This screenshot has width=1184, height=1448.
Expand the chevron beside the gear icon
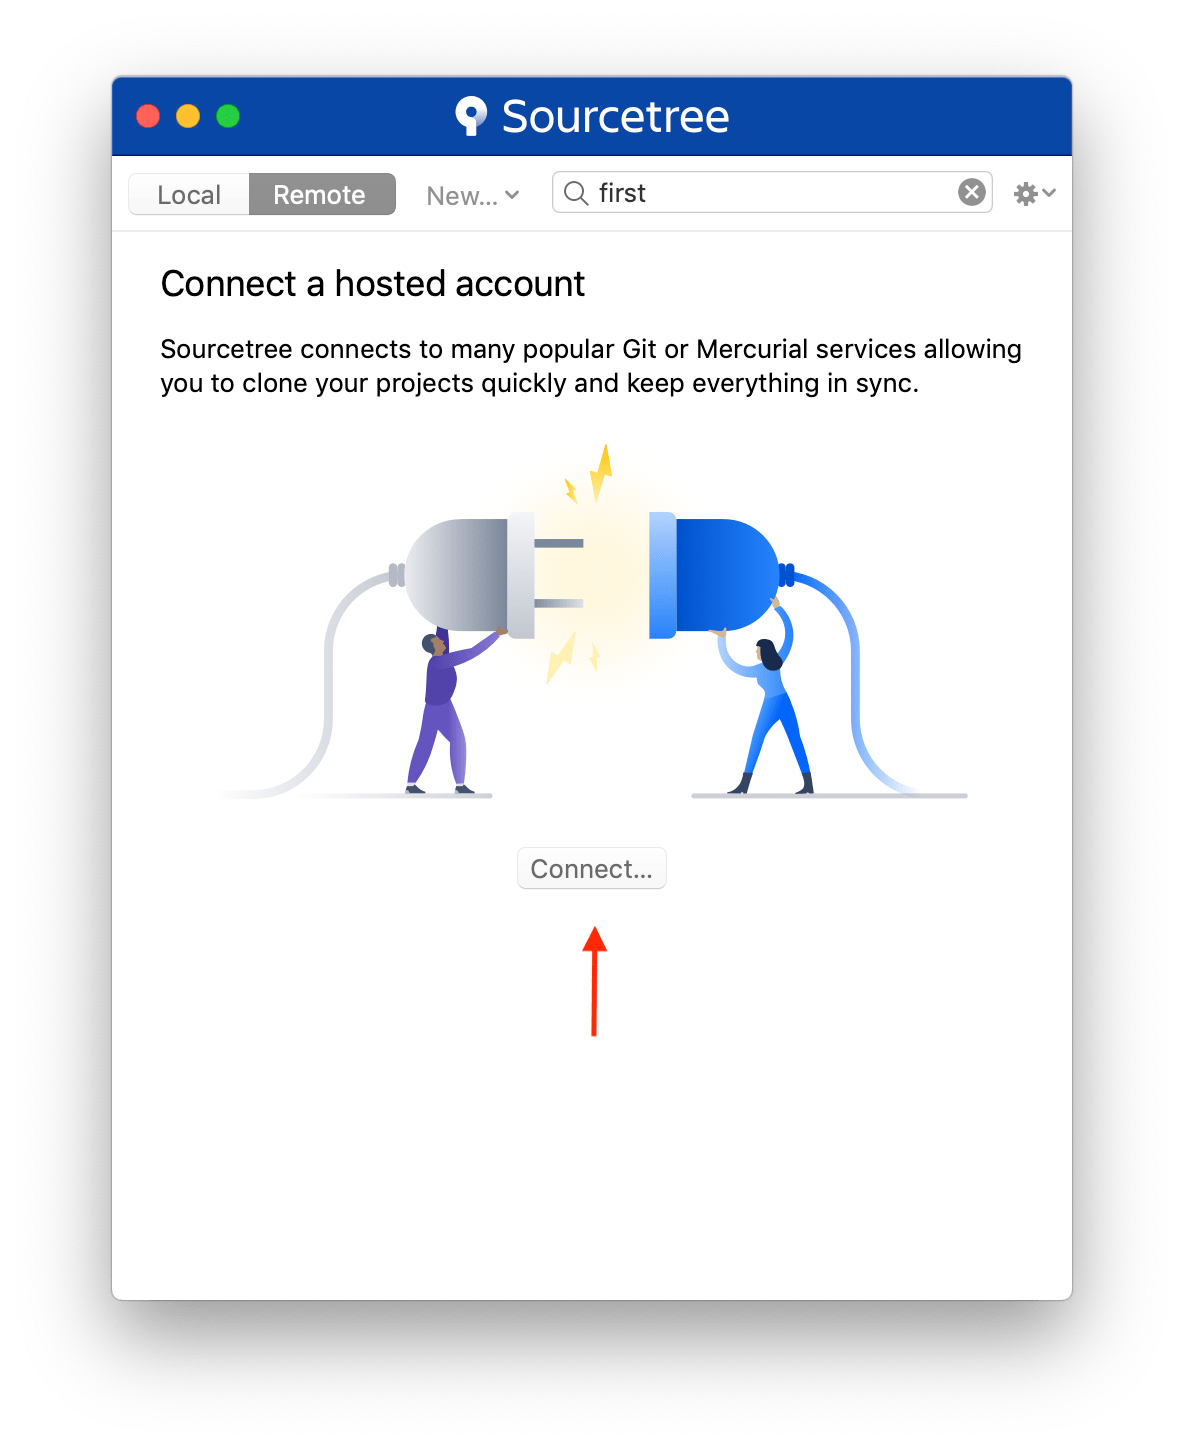tap(1048, 193)
